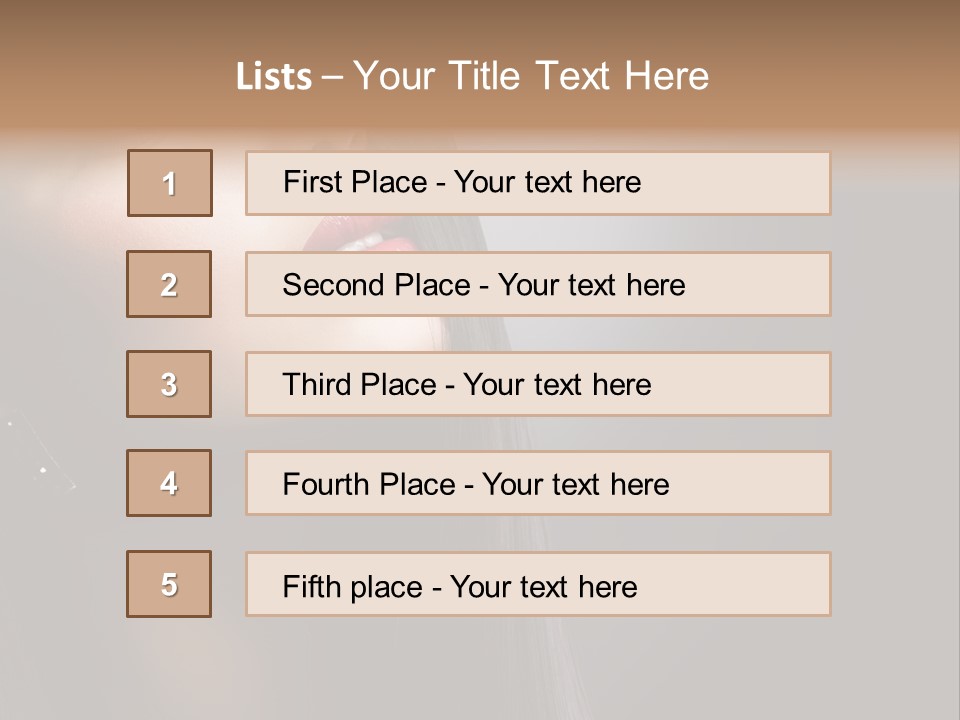
Task: Click the bold word Lists in the title
Action: pos(274,77)
